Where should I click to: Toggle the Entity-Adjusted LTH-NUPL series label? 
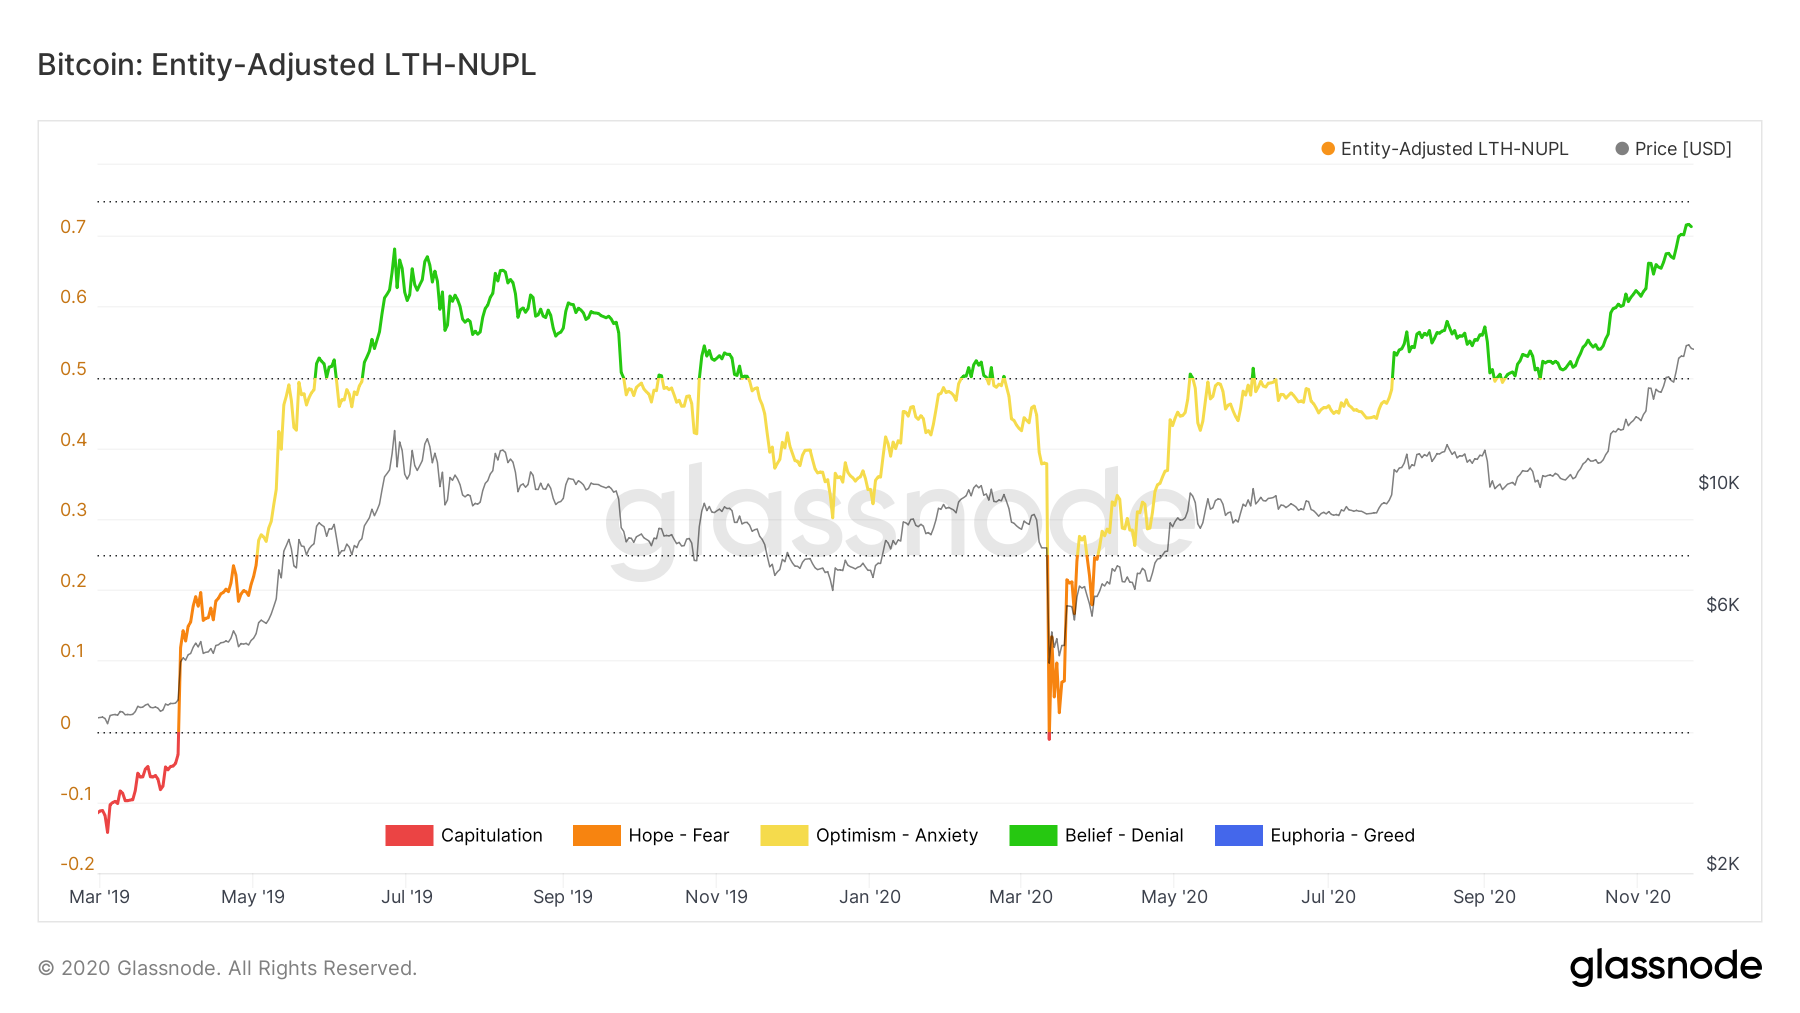(1454, 149)
